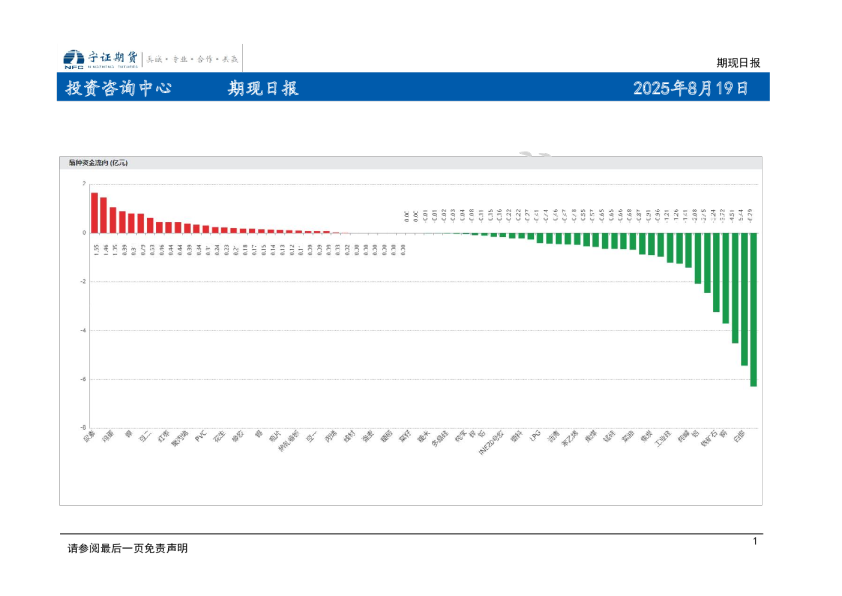Click the PVC axis label
This screenshot has height=596, width=842.
[200, 435]
